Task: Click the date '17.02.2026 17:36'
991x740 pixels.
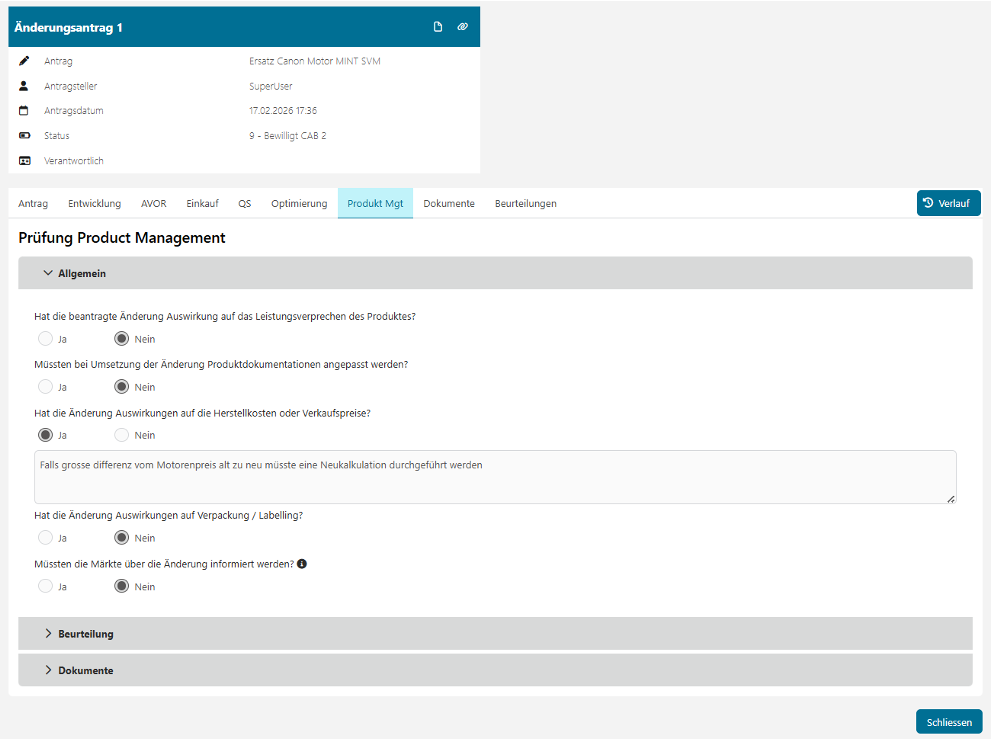Action: pos(283,111)
